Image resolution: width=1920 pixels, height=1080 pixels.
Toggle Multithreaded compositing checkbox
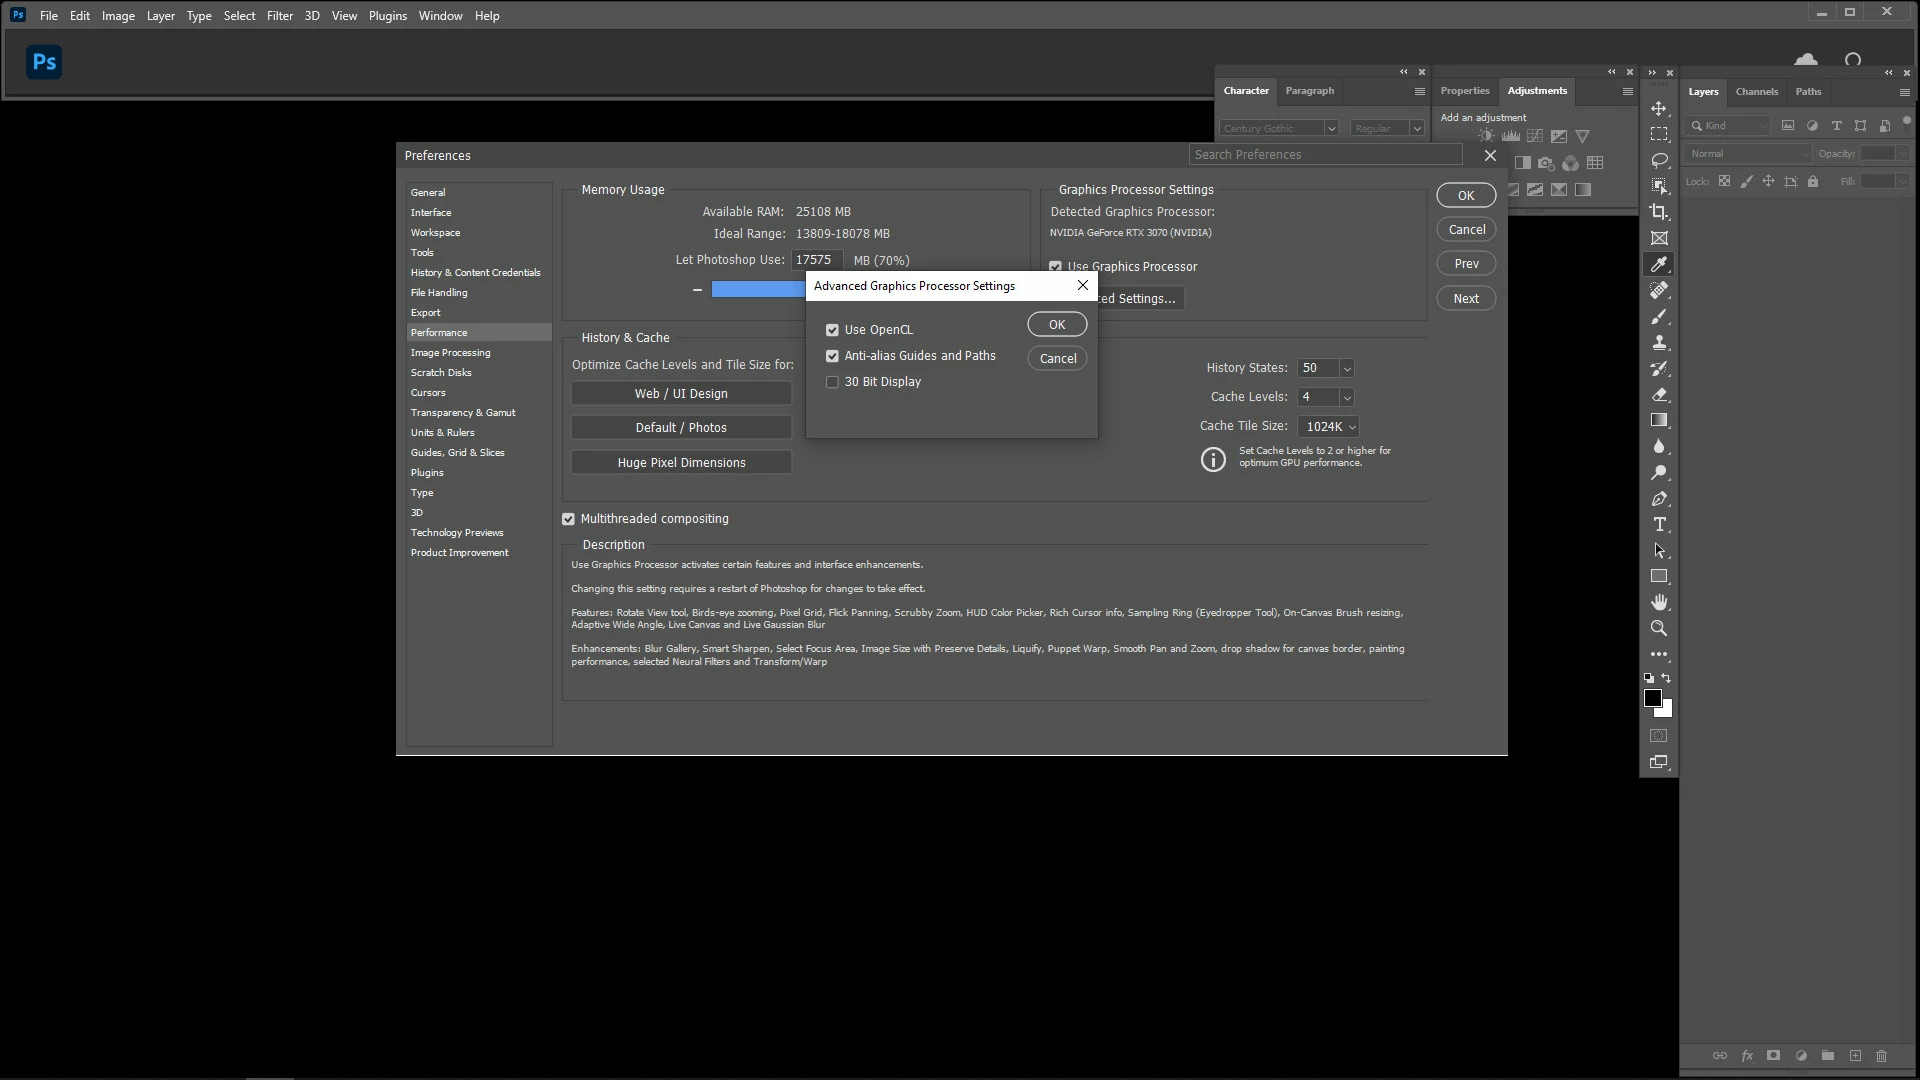point(568,519)
